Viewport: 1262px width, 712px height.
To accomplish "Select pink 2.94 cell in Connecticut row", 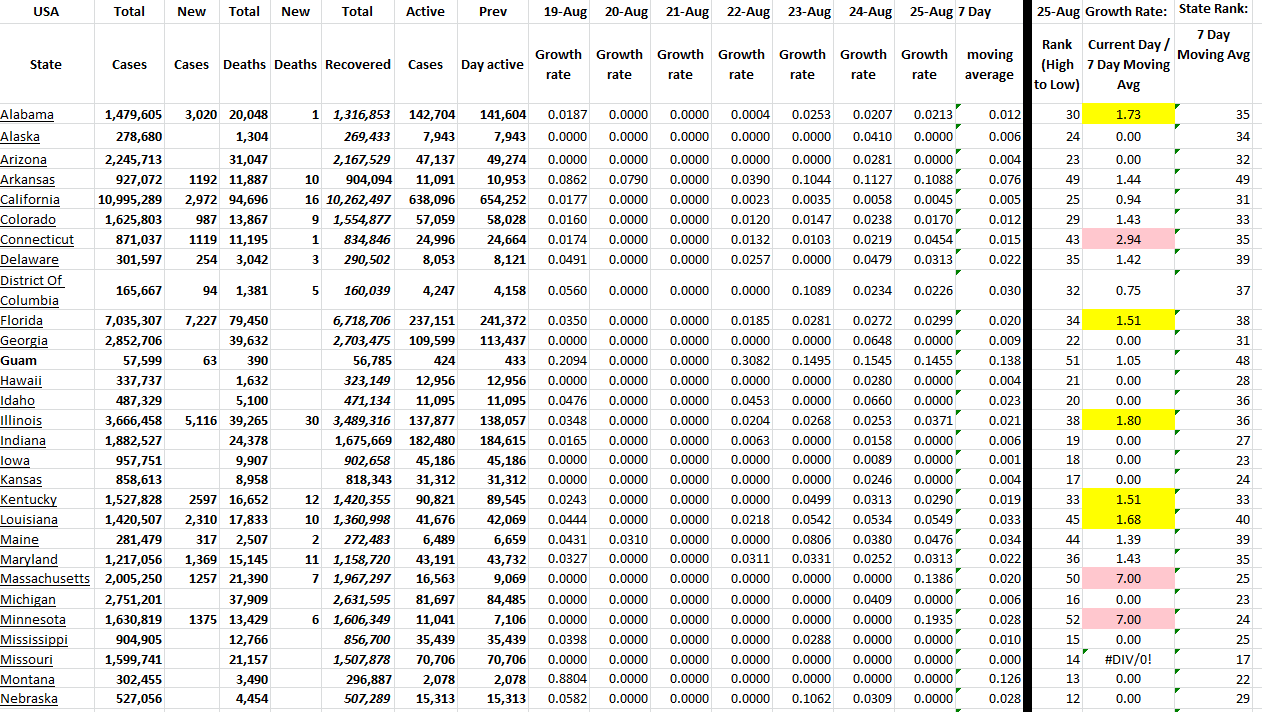I will [1128, 239].
